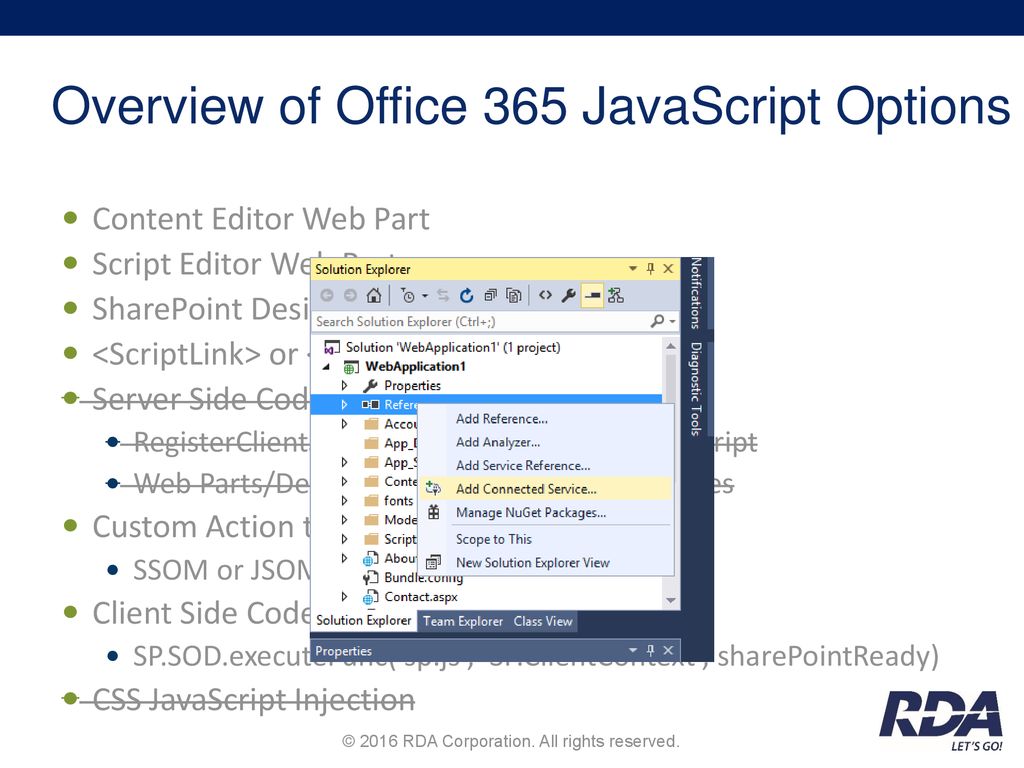Image resolution: width=1024 pixels, height=768 pixels.
Task: Switch to the Team Explorer tab
Action: [463, 621]
